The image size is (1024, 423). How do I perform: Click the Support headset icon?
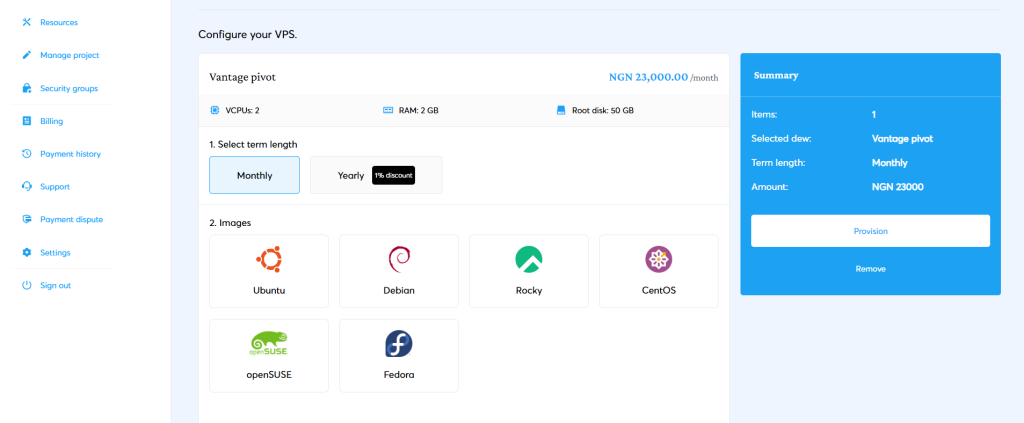pyautogui.click(x=27, y=186)
